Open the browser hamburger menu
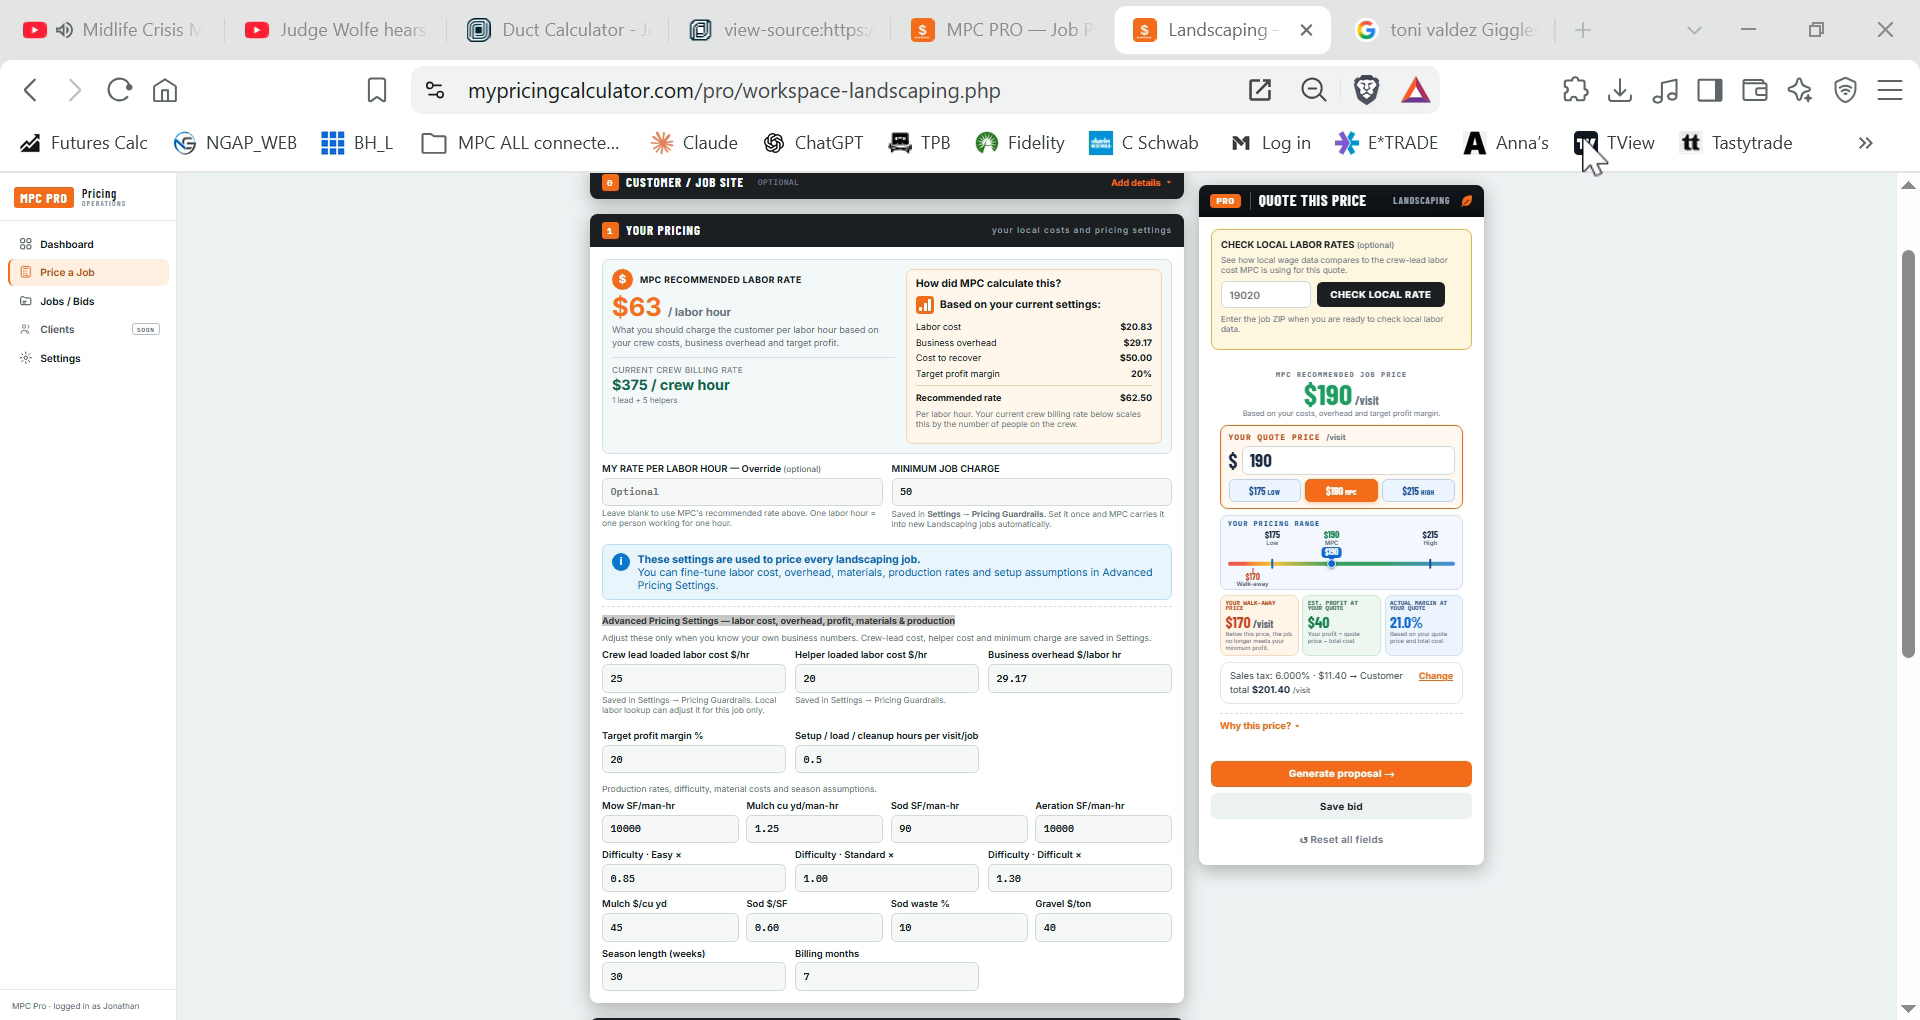 [x=1890, y=90]
